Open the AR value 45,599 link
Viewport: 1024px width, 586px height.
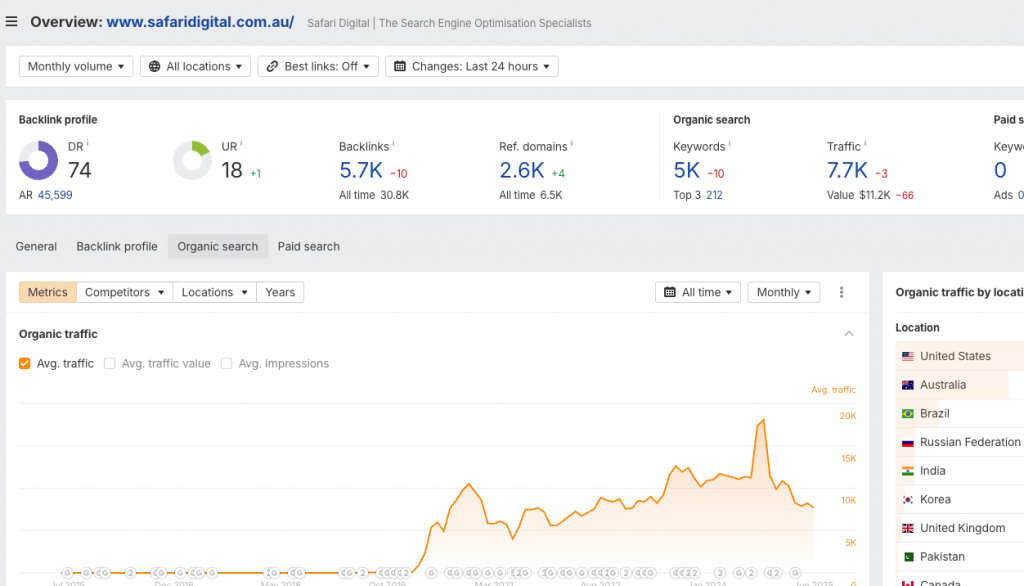[x=55, y=195]
